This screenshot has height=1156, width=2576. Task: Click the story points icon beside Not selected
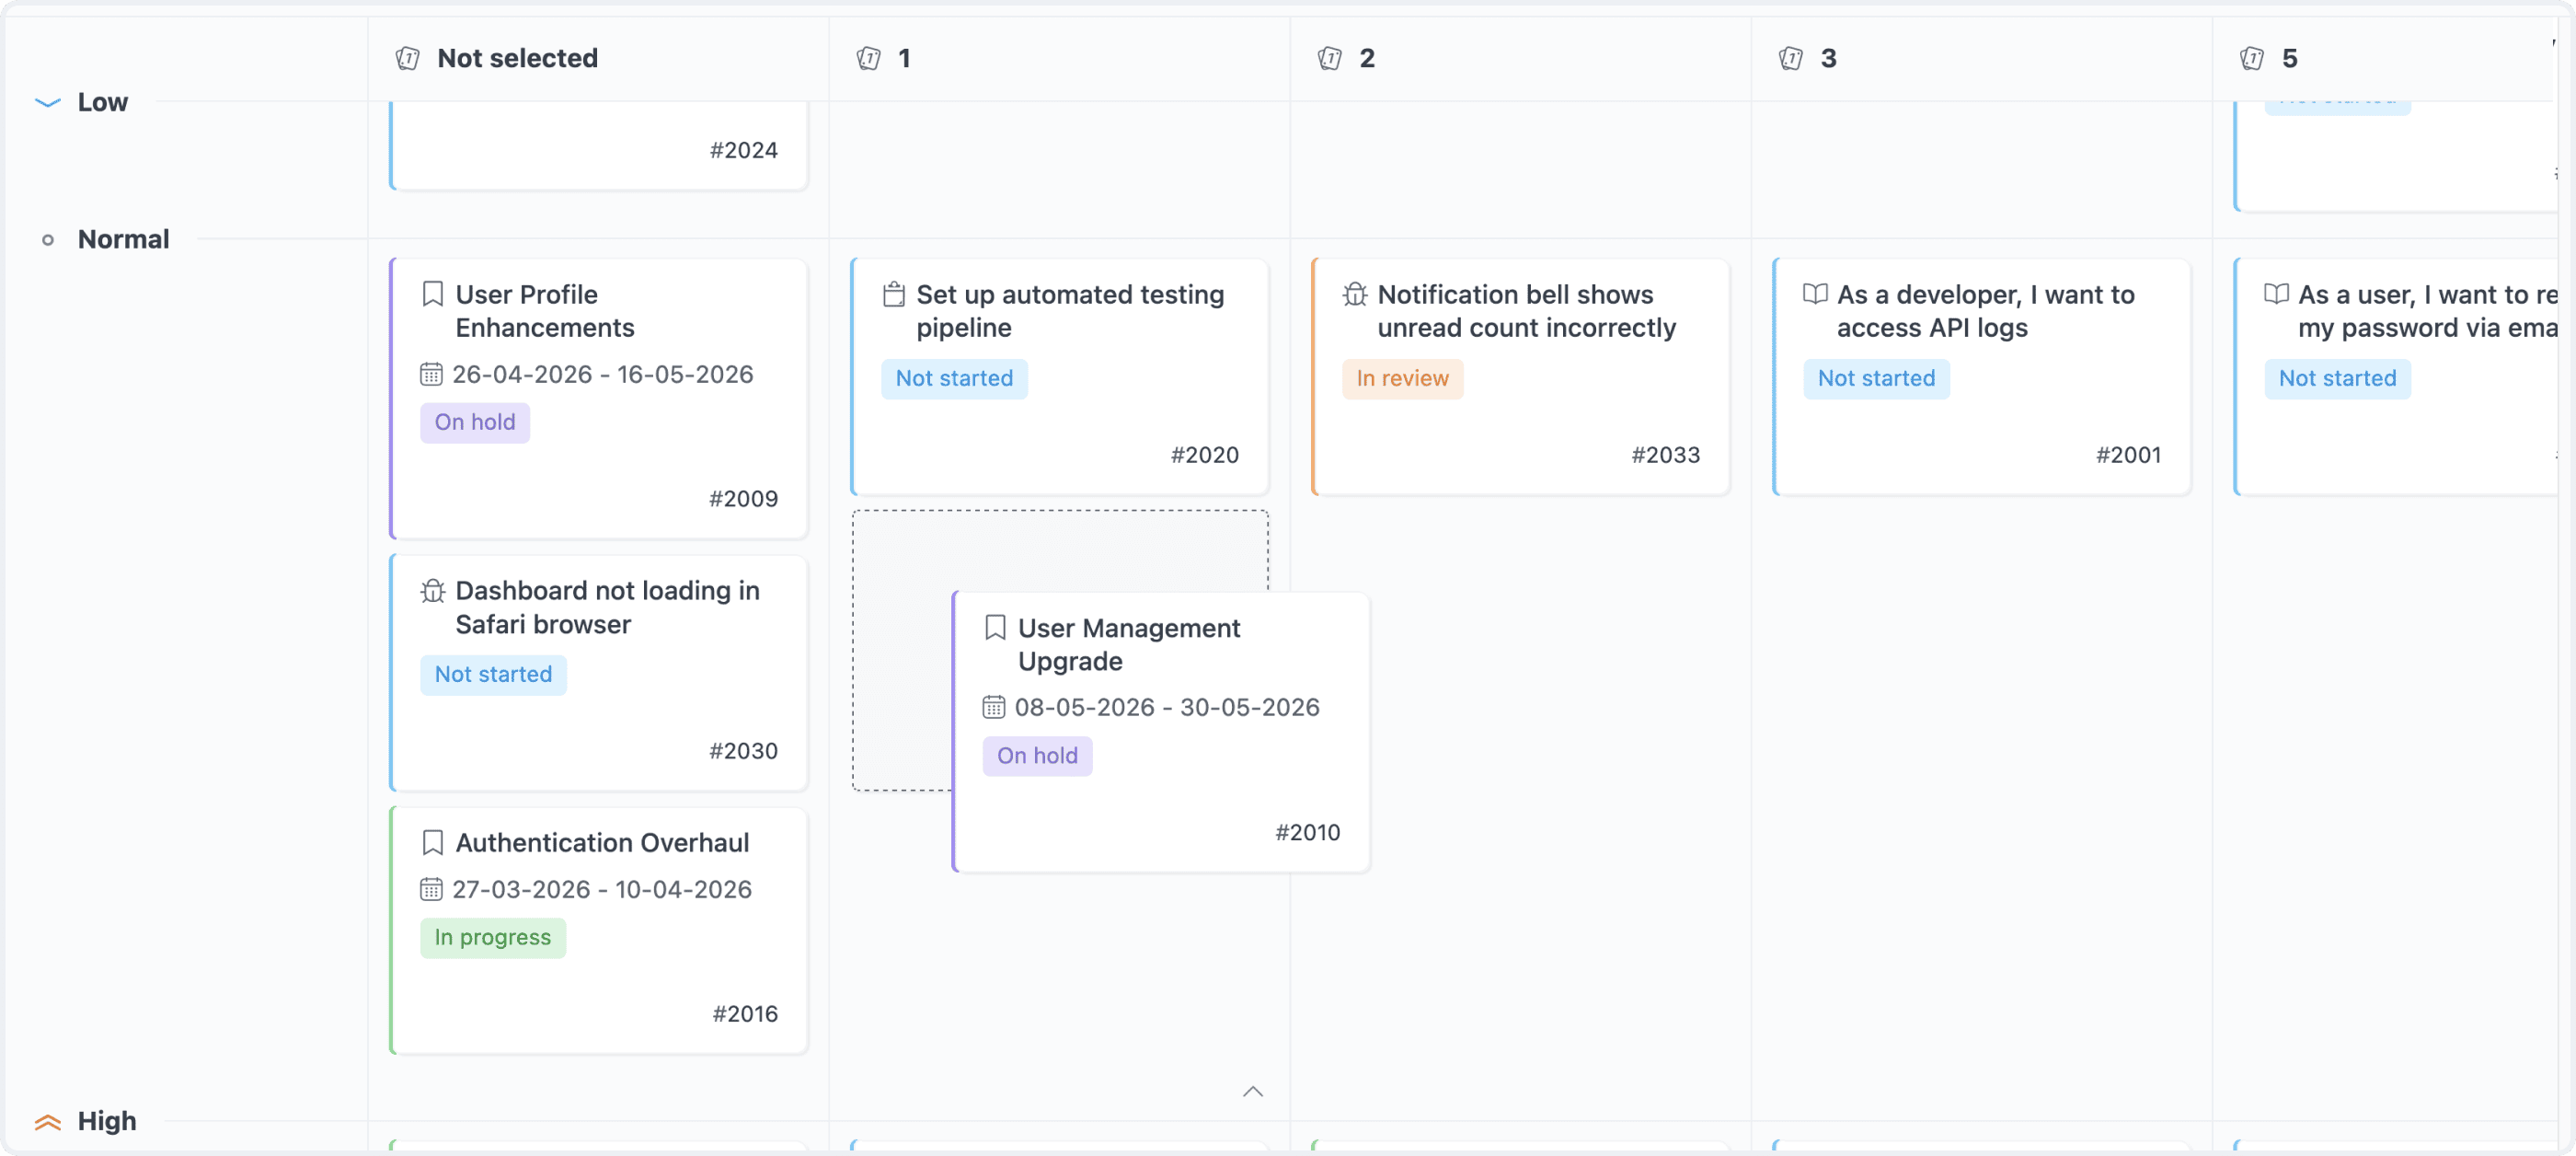coord(407,58)
